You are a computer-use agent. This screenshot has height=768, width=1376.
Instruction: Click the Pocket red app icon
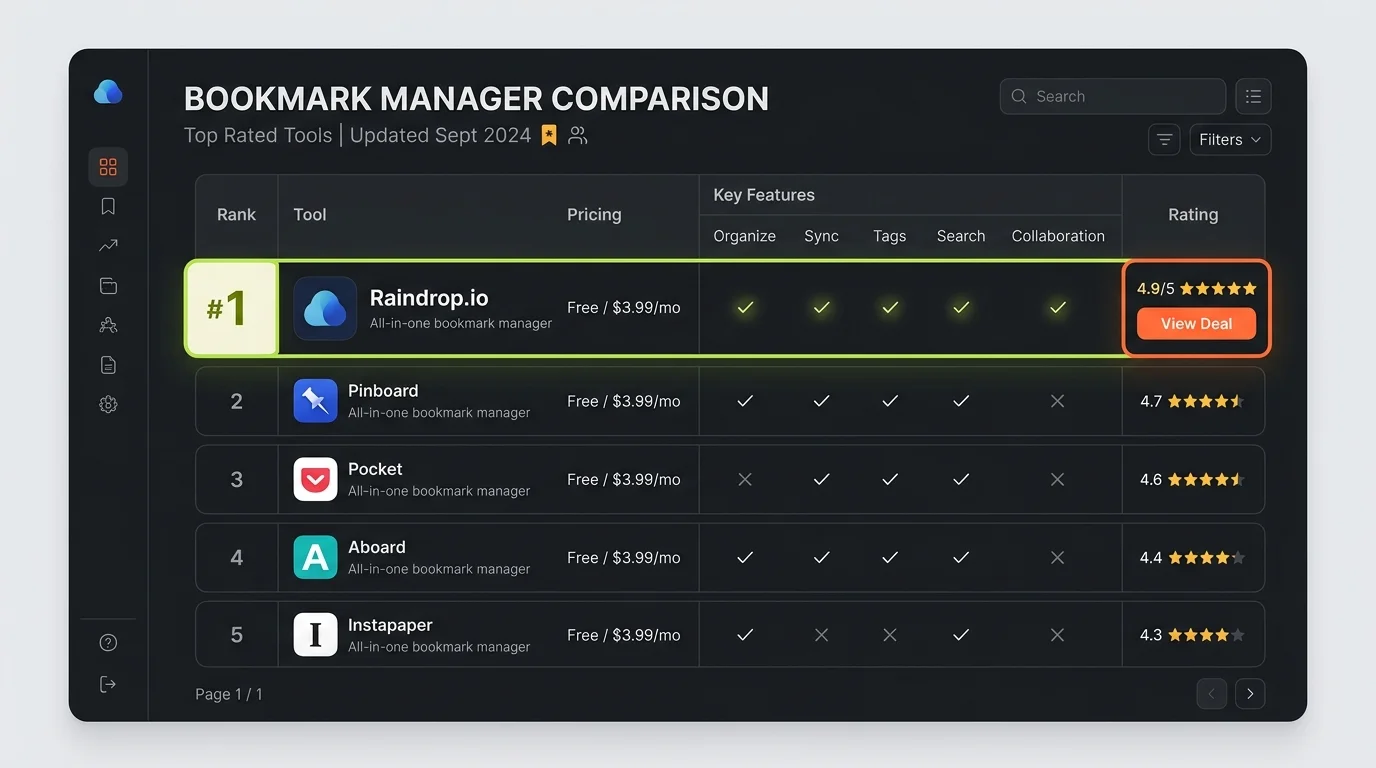tap(315, 479)
